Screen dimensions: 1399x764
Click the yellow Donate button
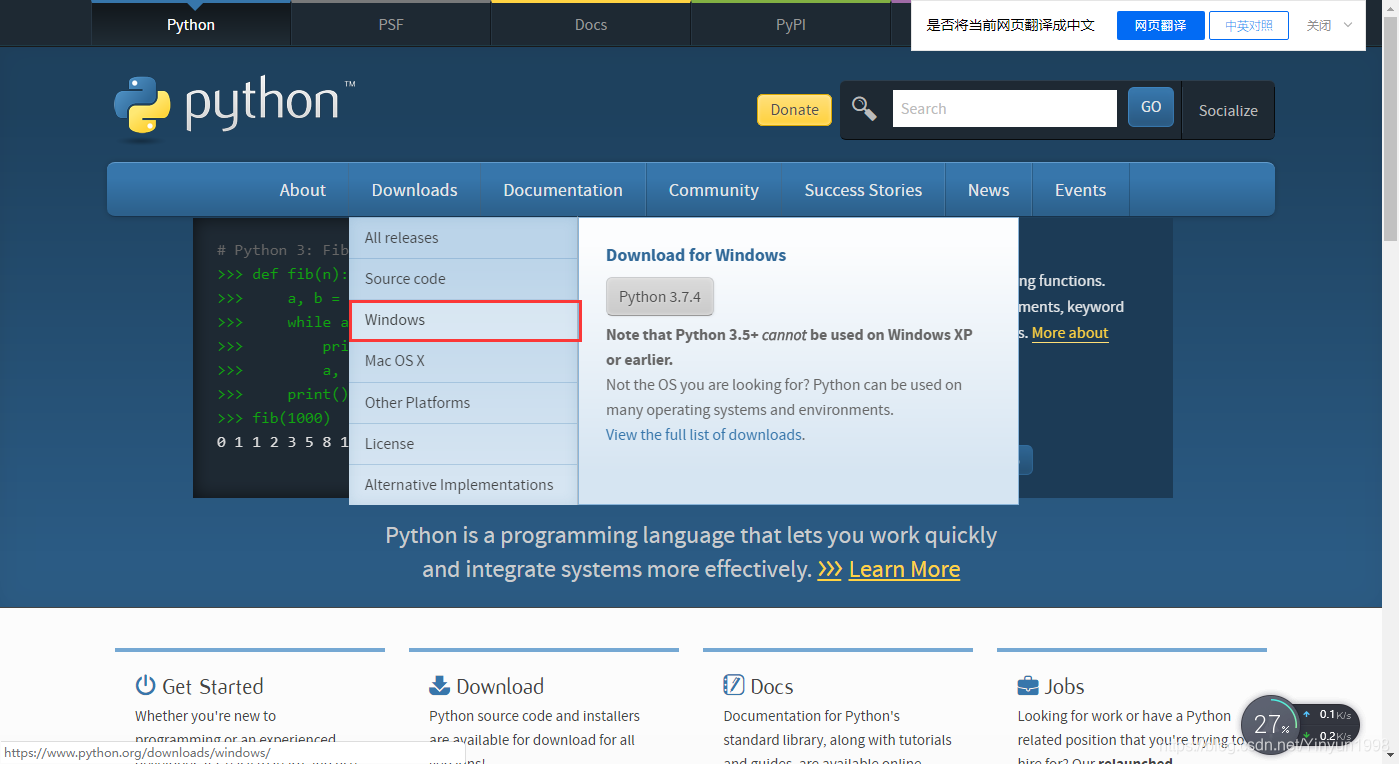[x=794, y=110]
